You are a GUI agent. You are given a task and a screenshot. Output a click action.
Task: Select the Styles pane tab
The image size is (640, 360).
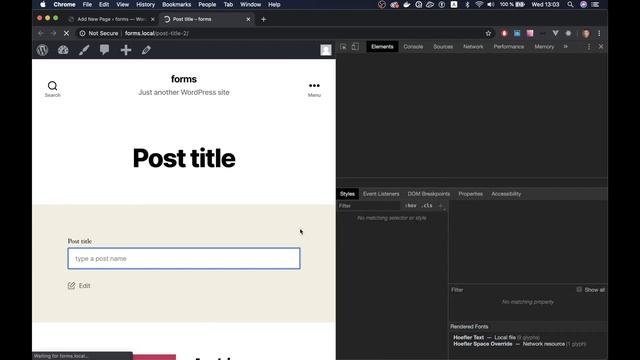click(x=347, y=194)
